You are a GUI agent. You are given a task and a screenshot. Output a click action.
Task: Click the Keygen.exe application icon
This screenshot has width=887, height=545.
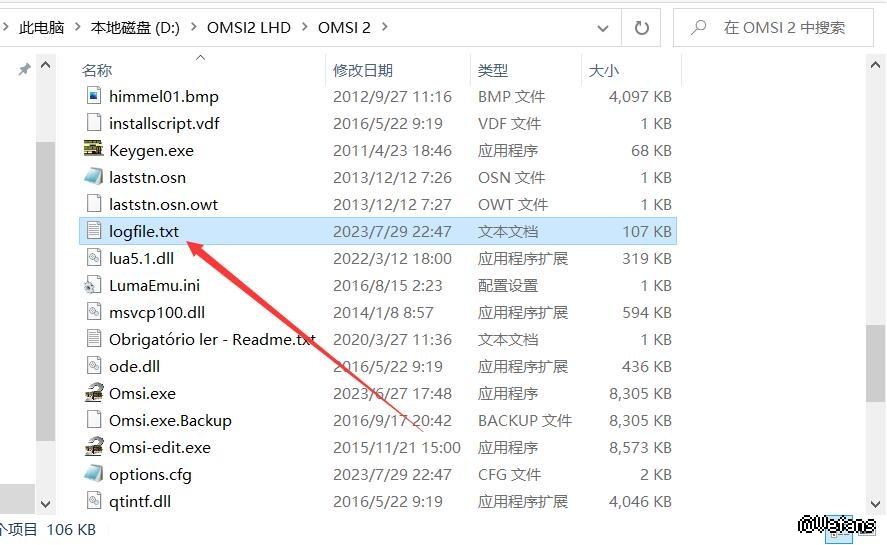click(x=93, y=149)
